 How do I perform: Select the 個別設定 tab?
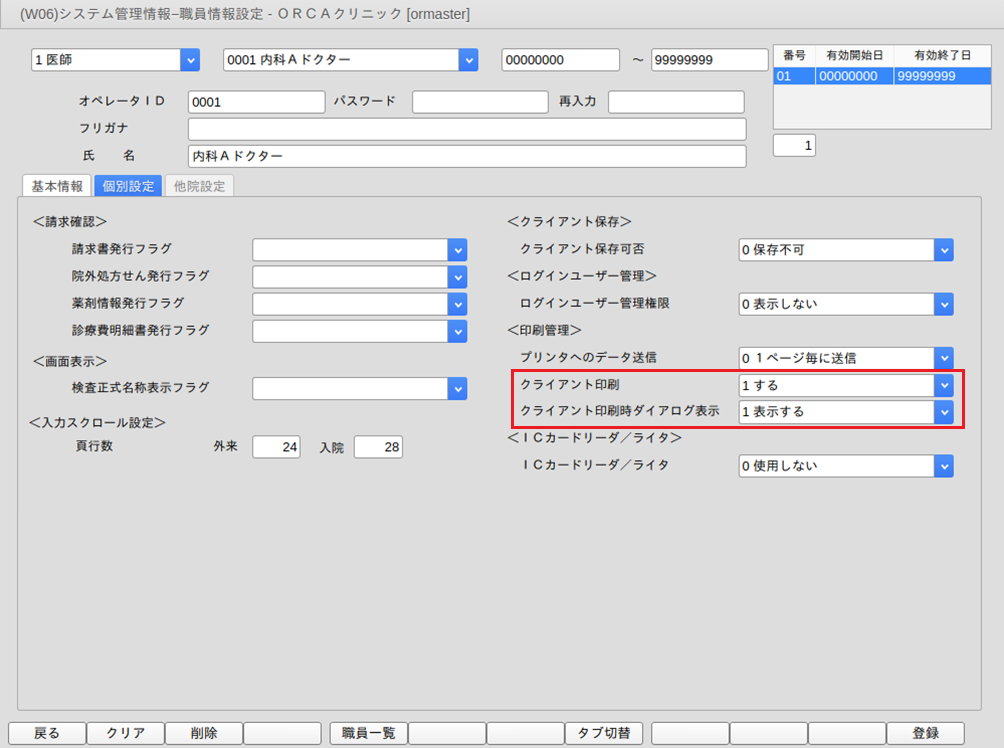tap(128, 186)
